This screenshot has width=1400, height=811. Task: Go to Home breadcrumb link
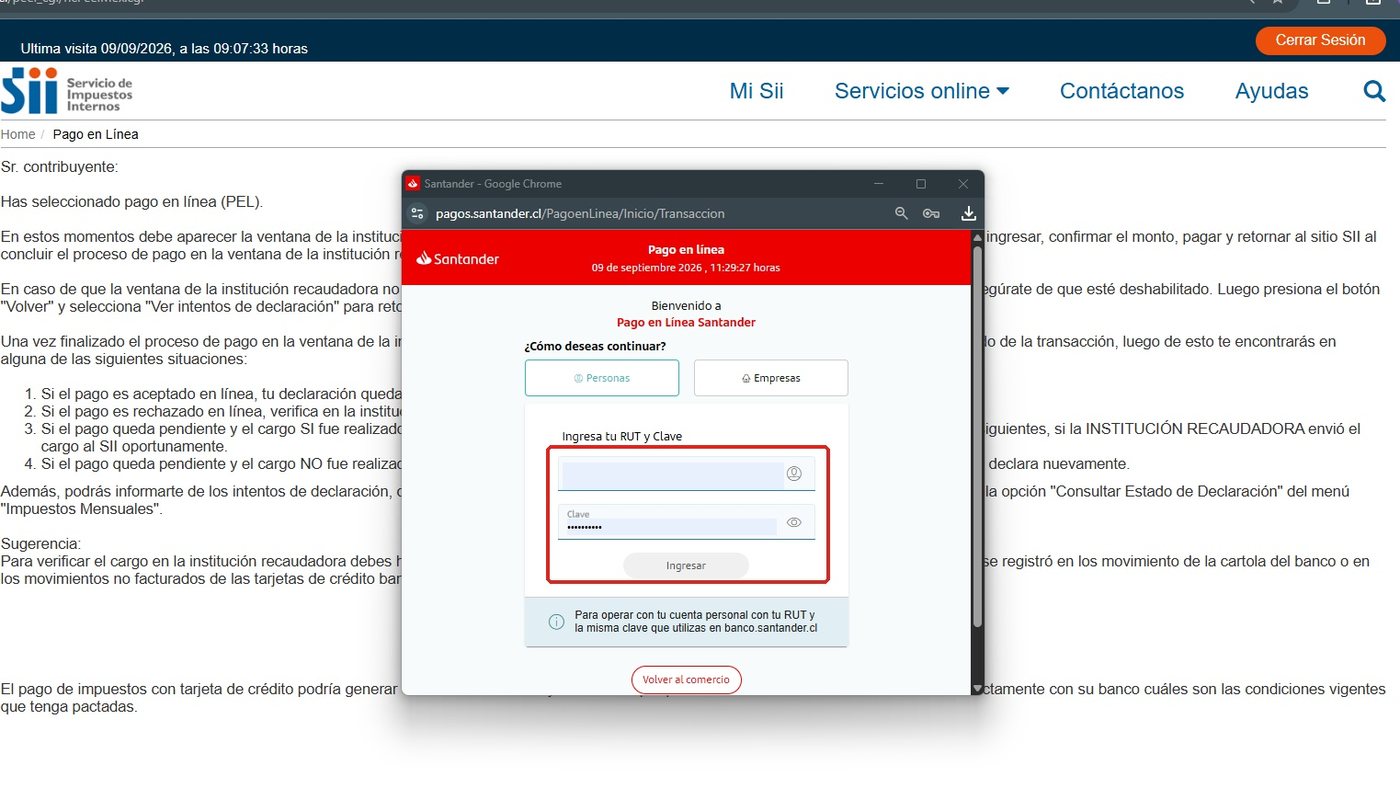(18, 134)
